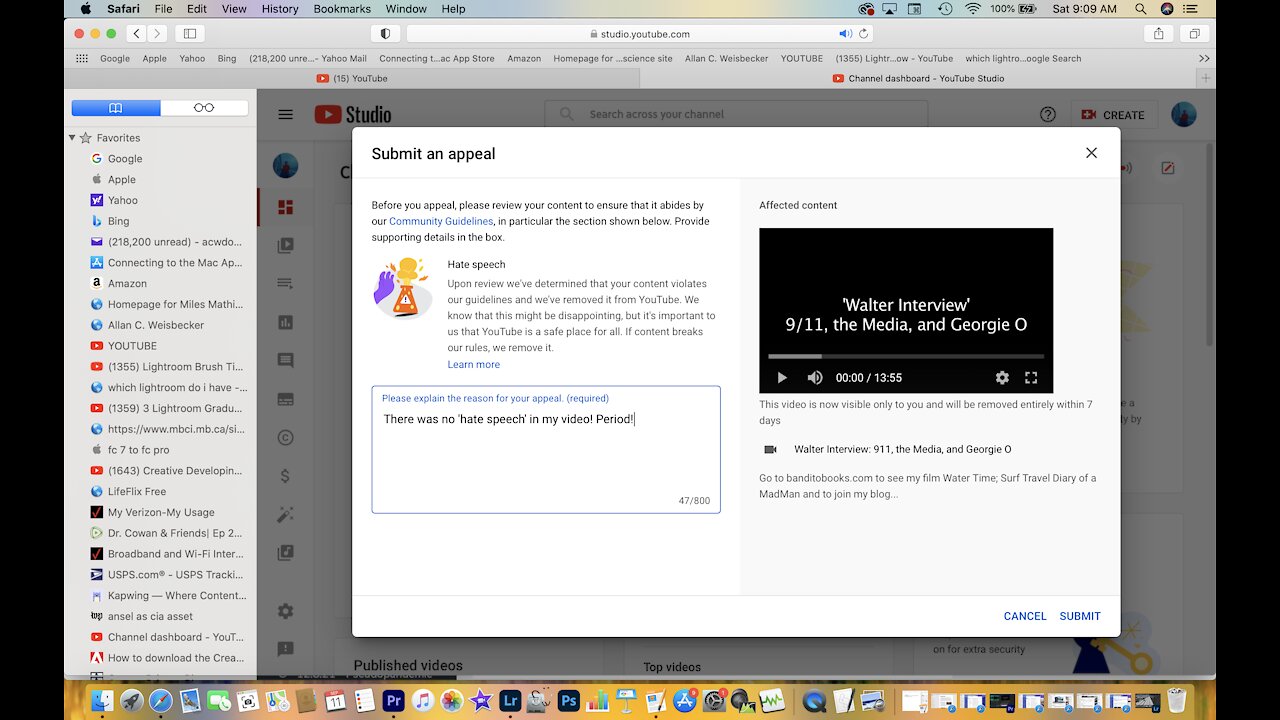
Task: Select Channel dashboard - YouTube Studio tab
Action: (x=918, y=78)
